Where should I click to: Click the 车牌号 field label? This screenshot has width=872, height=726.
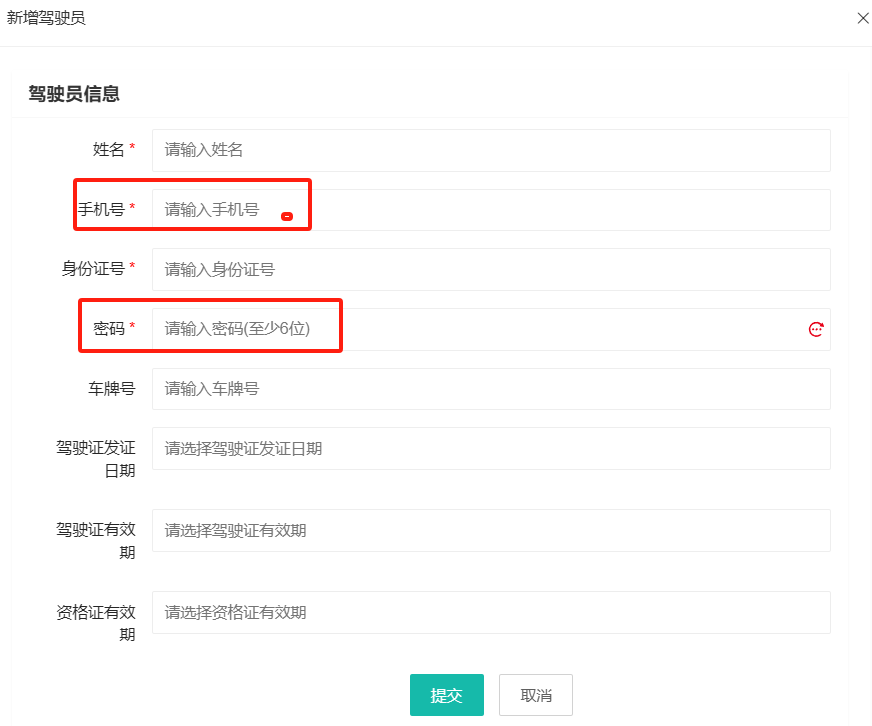[111, 389]
